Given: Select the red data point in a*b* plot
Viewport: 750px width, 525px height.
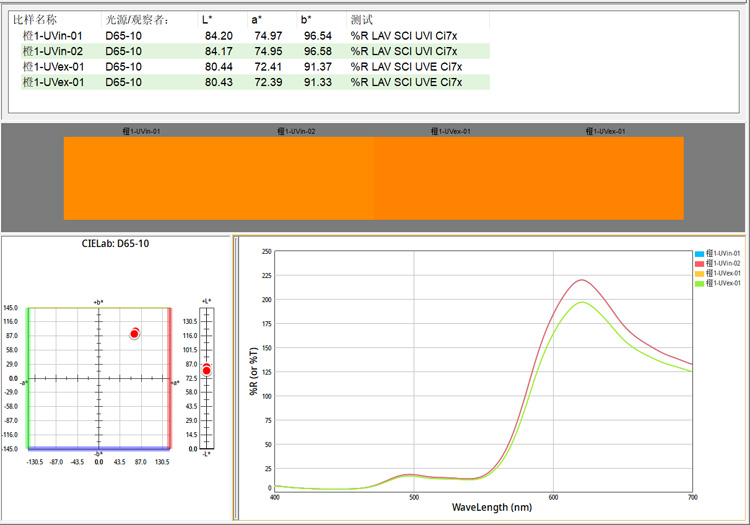Looking at the screenshot, I should pos(135,333).
